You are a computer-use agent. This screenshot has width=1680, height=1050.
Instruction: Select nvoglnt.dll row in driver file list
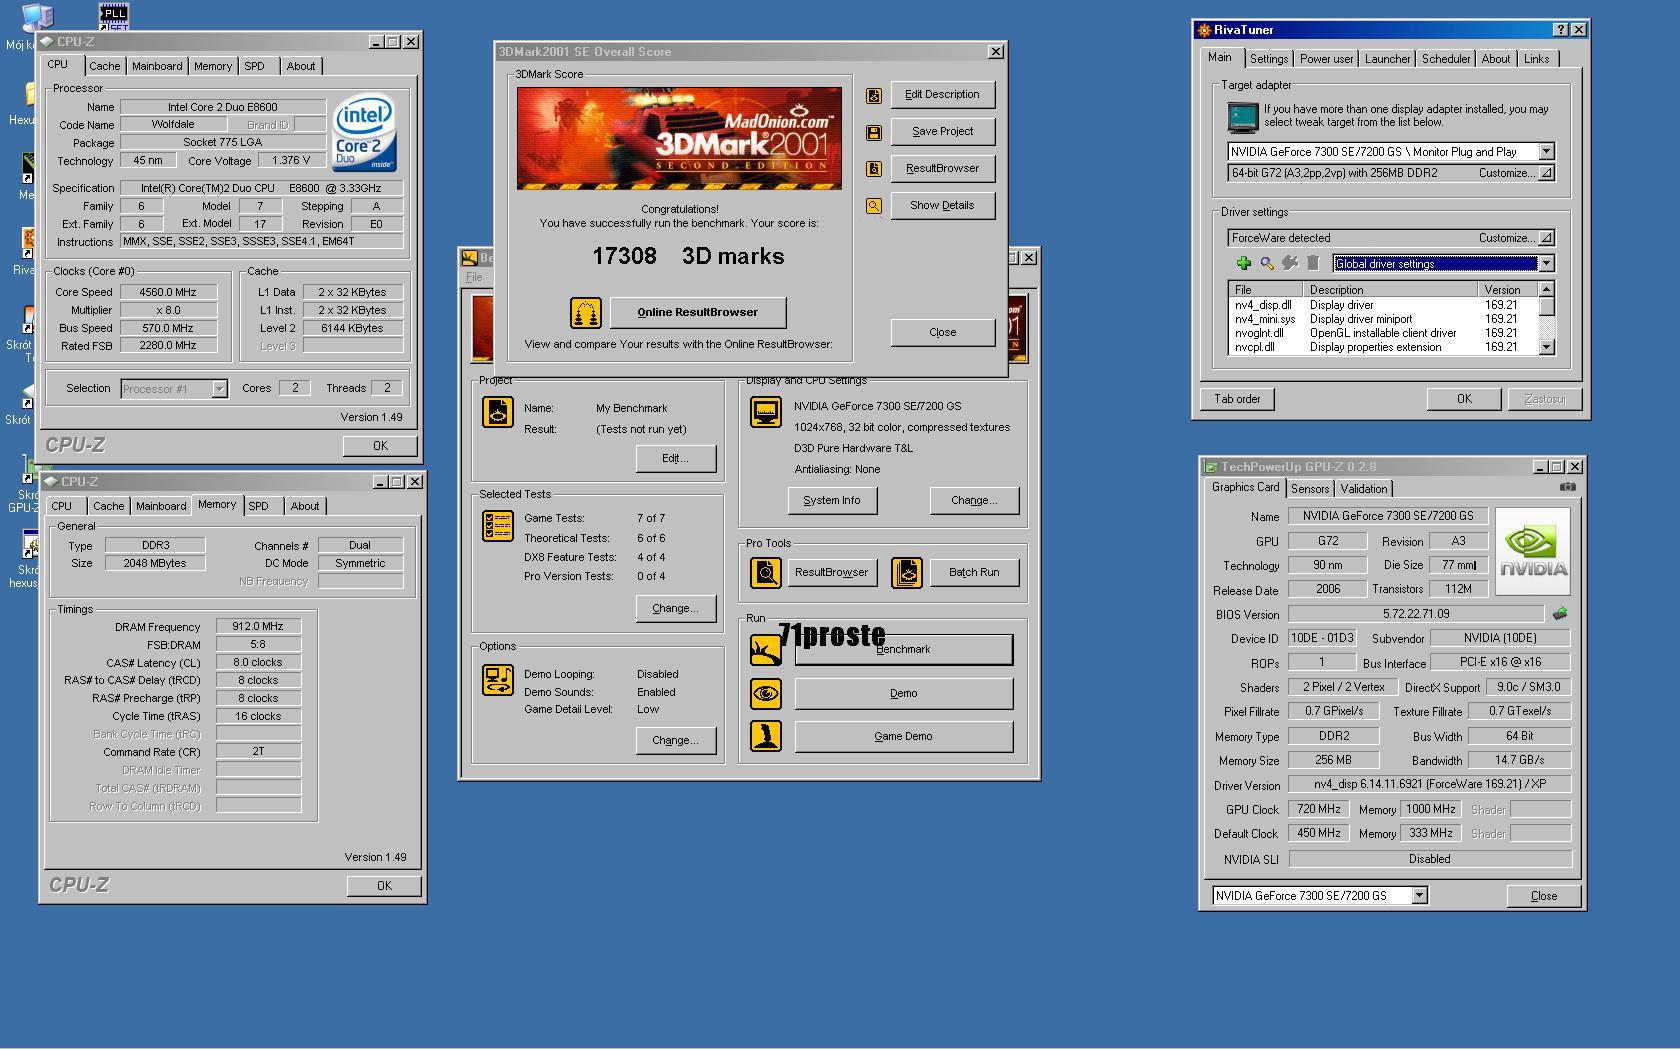pos(1383,333)
